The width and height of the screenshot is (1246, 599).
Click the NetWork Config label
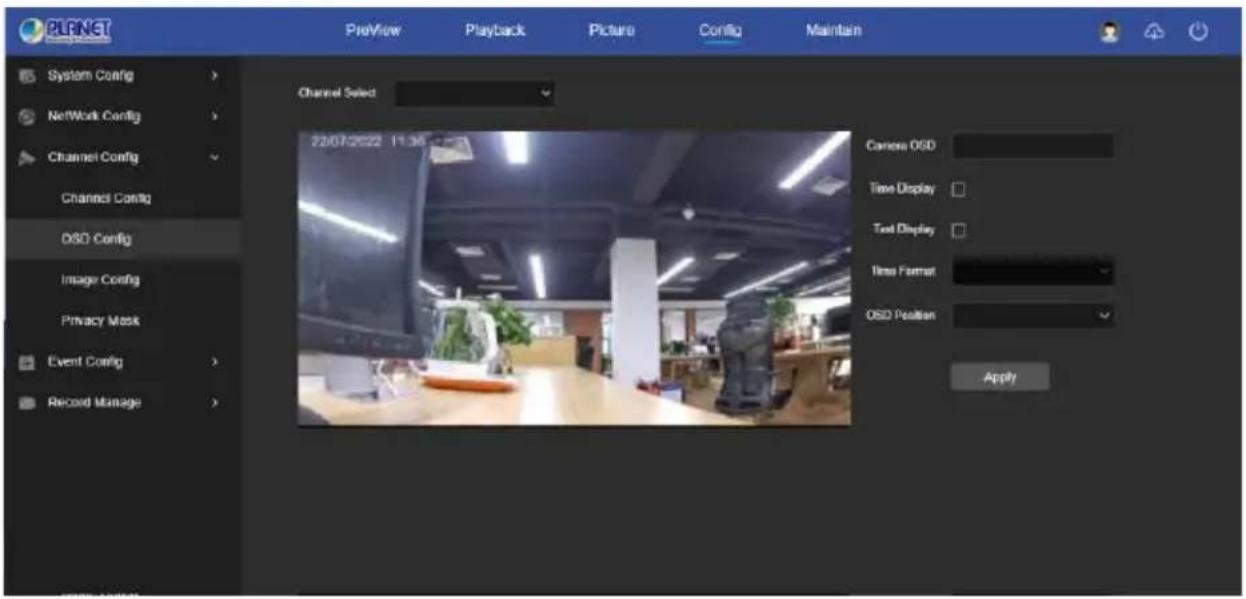click(x=94, y=117)
